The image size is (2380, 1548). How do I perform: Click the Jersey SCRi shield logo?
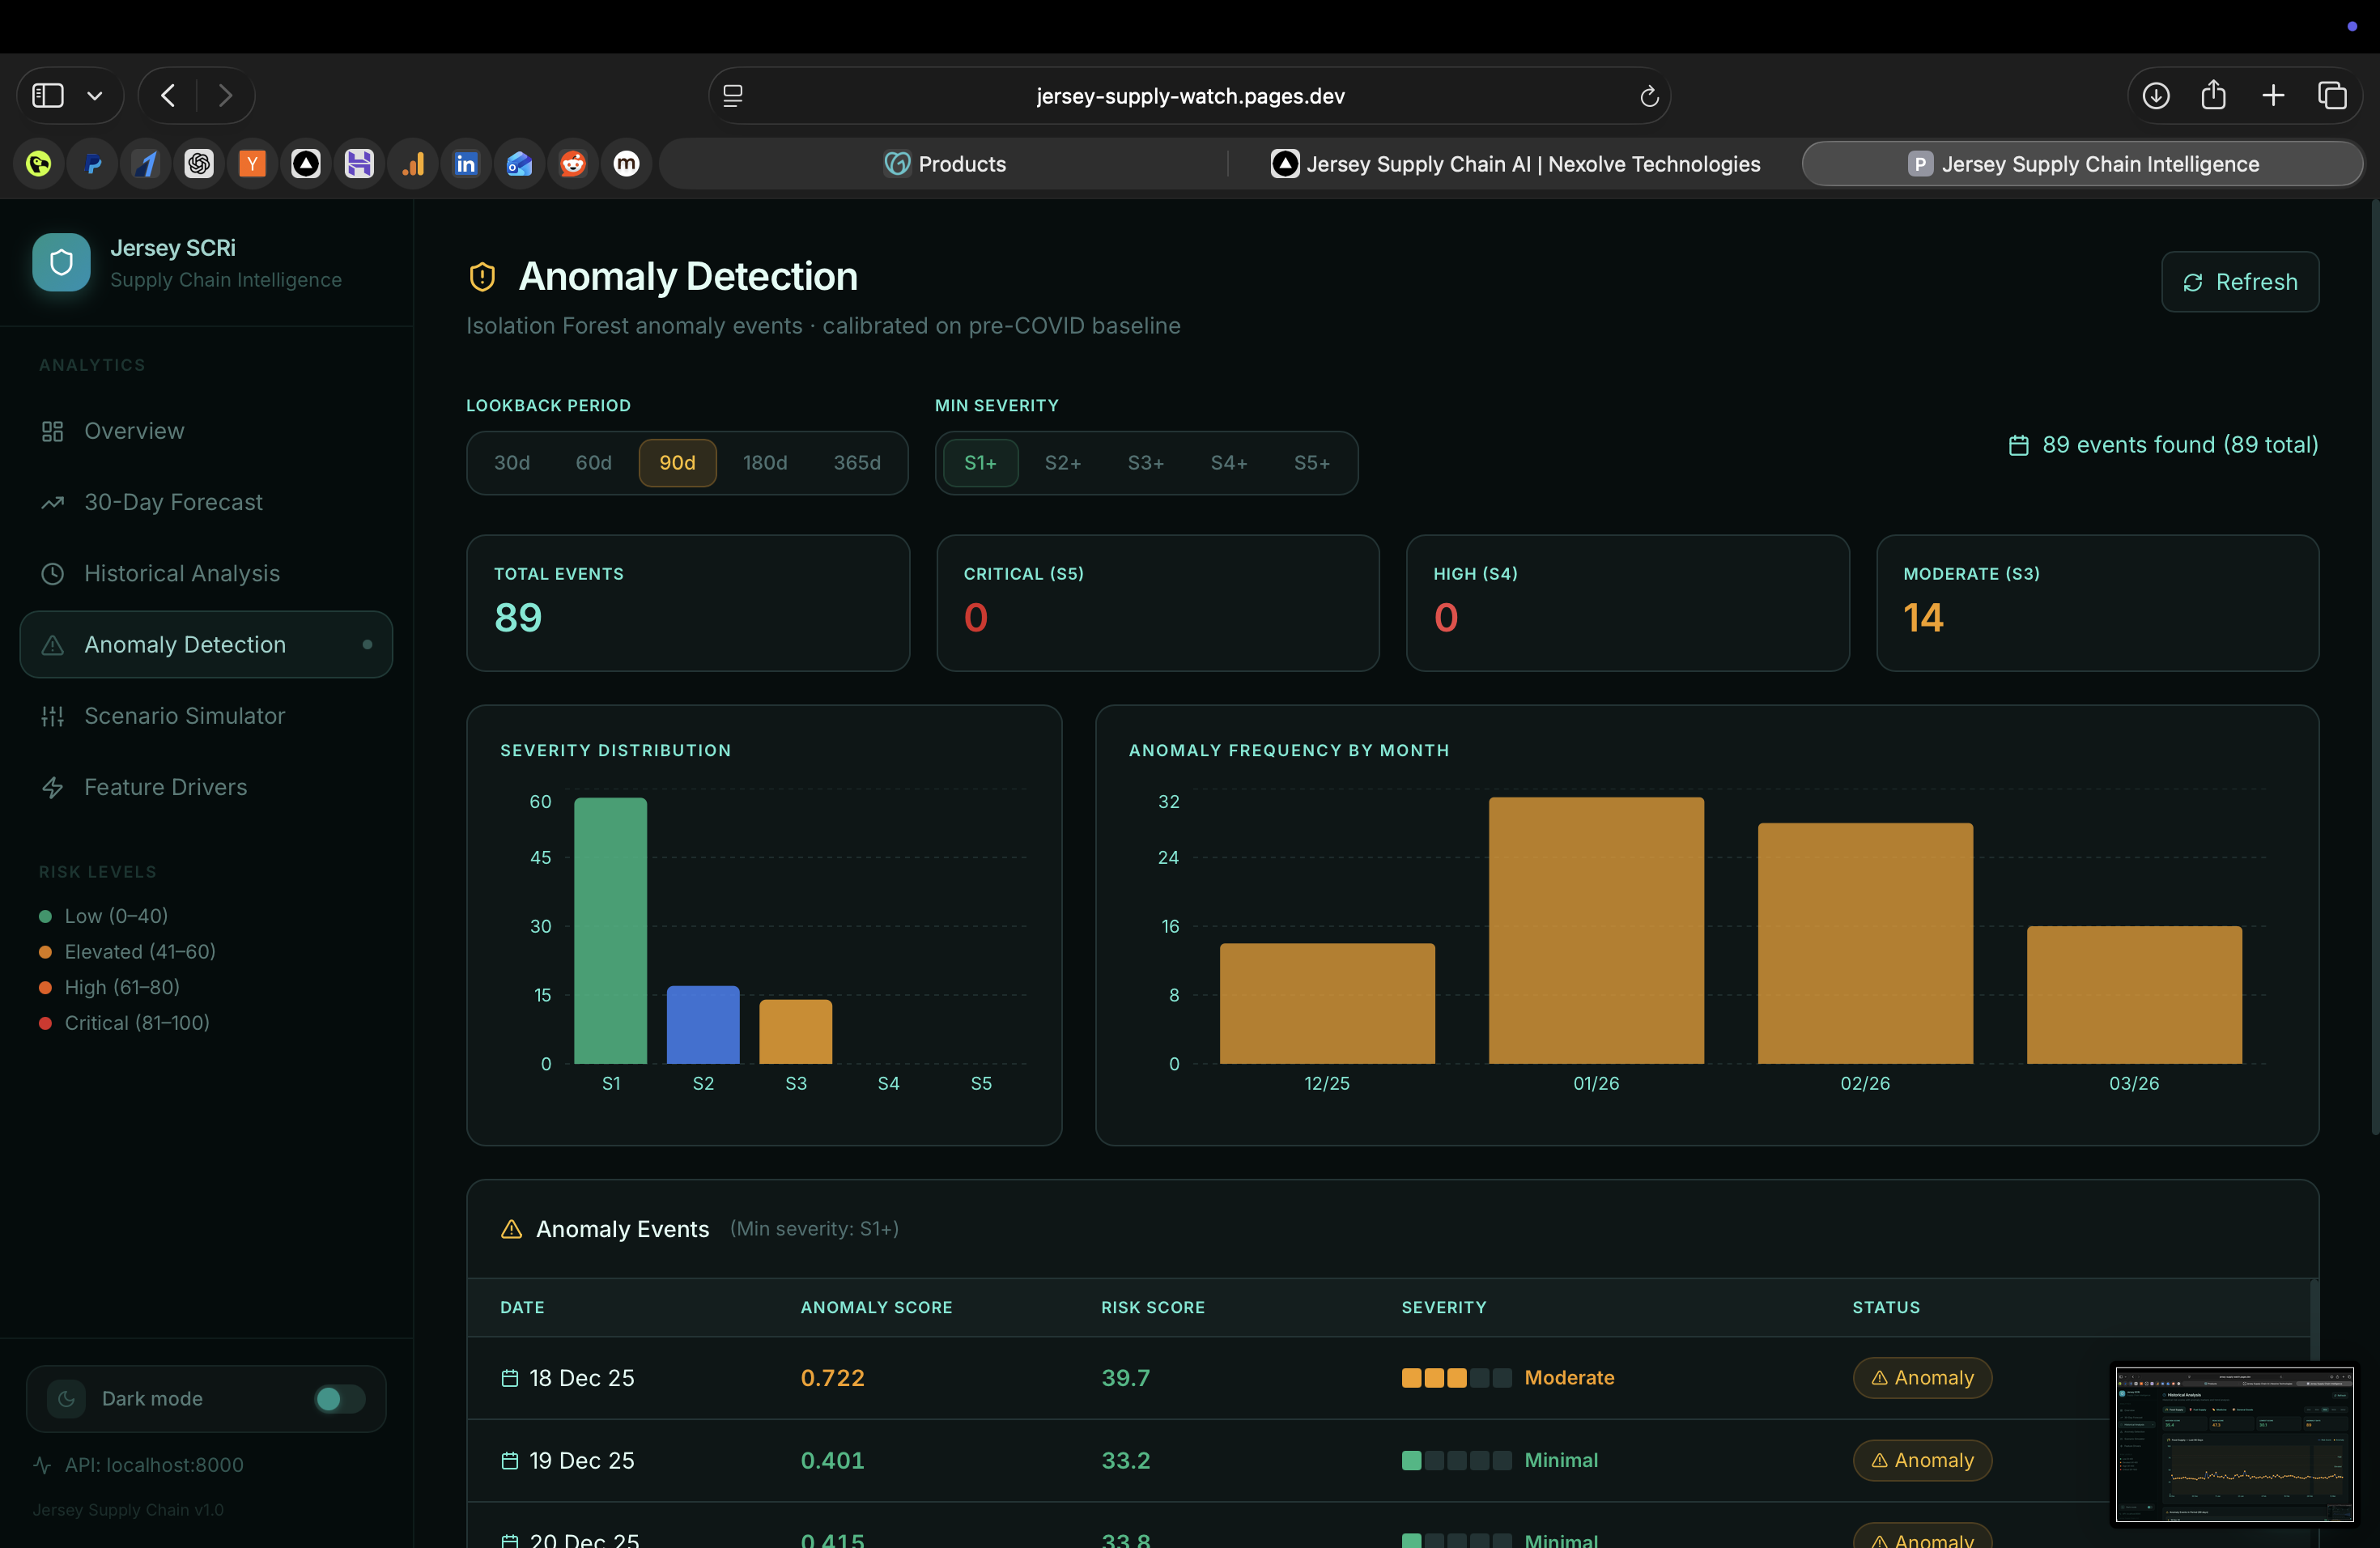61,262
